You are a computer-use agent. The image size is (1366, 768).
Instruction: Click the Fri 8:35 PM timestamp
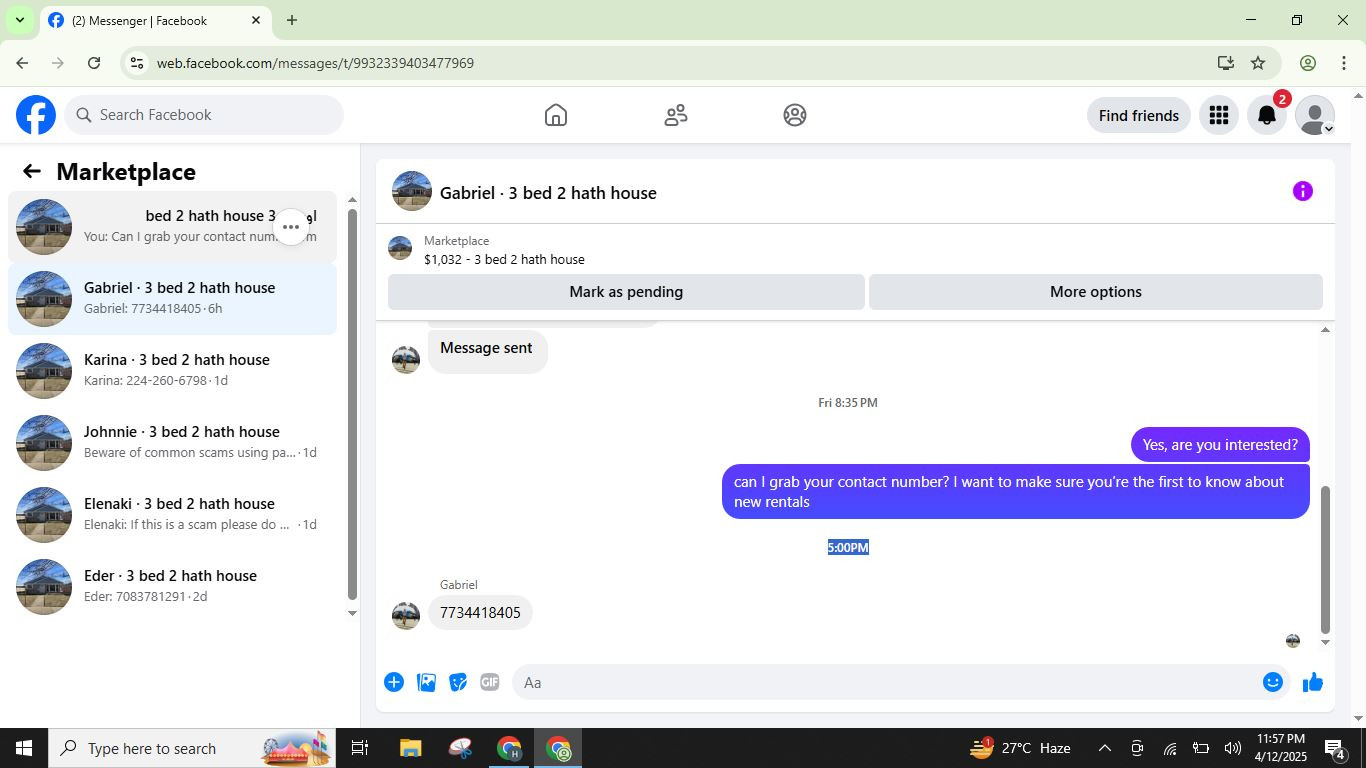848,403
